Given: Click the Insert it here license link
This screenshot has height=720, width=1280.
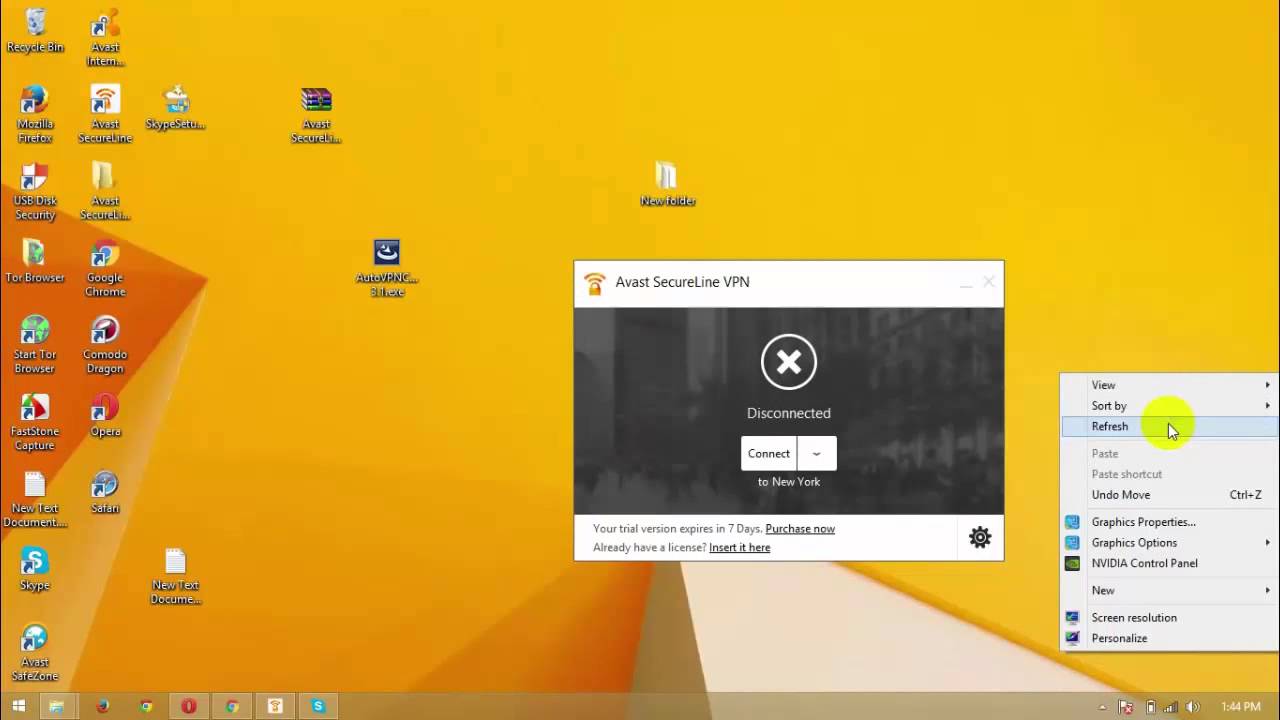Looking at the screenshot, I should [x=740, y=547].
